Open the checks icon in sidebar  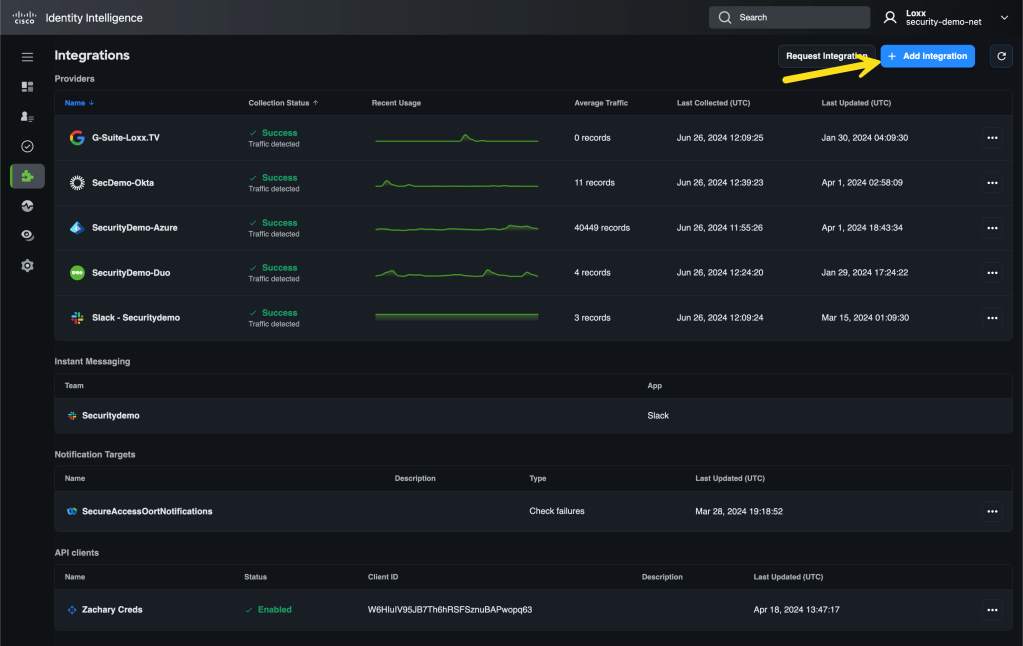[27, 146]
